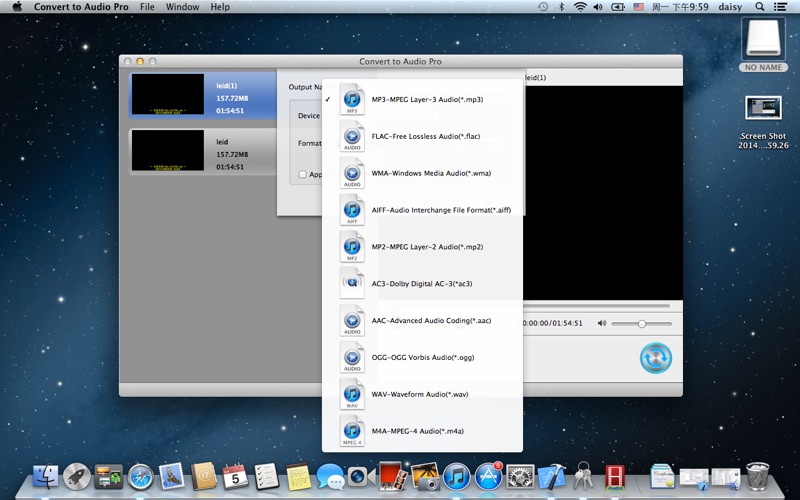This screenshot has height=500, width=800.
Task: Click the Wi-Fi status icon
Action: tap(580, 7)
